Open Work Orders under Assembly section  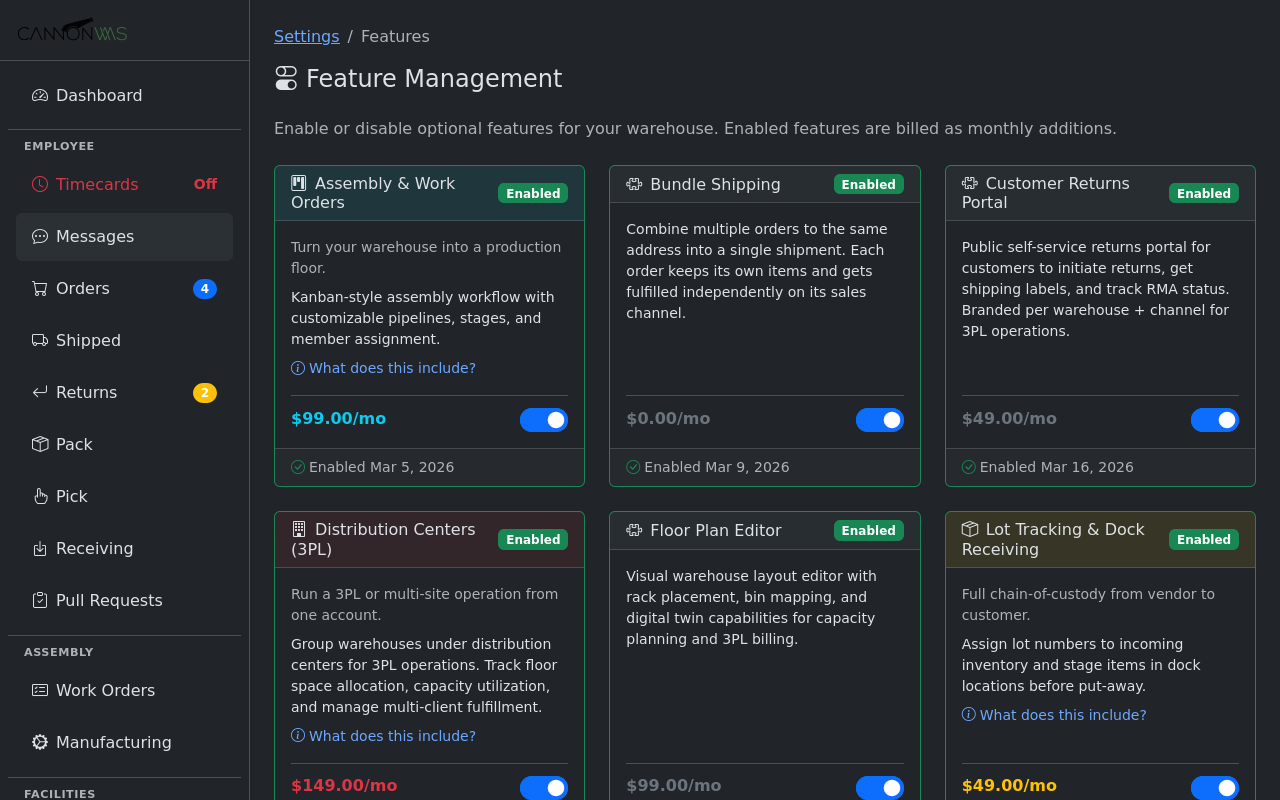pos(106,690)
